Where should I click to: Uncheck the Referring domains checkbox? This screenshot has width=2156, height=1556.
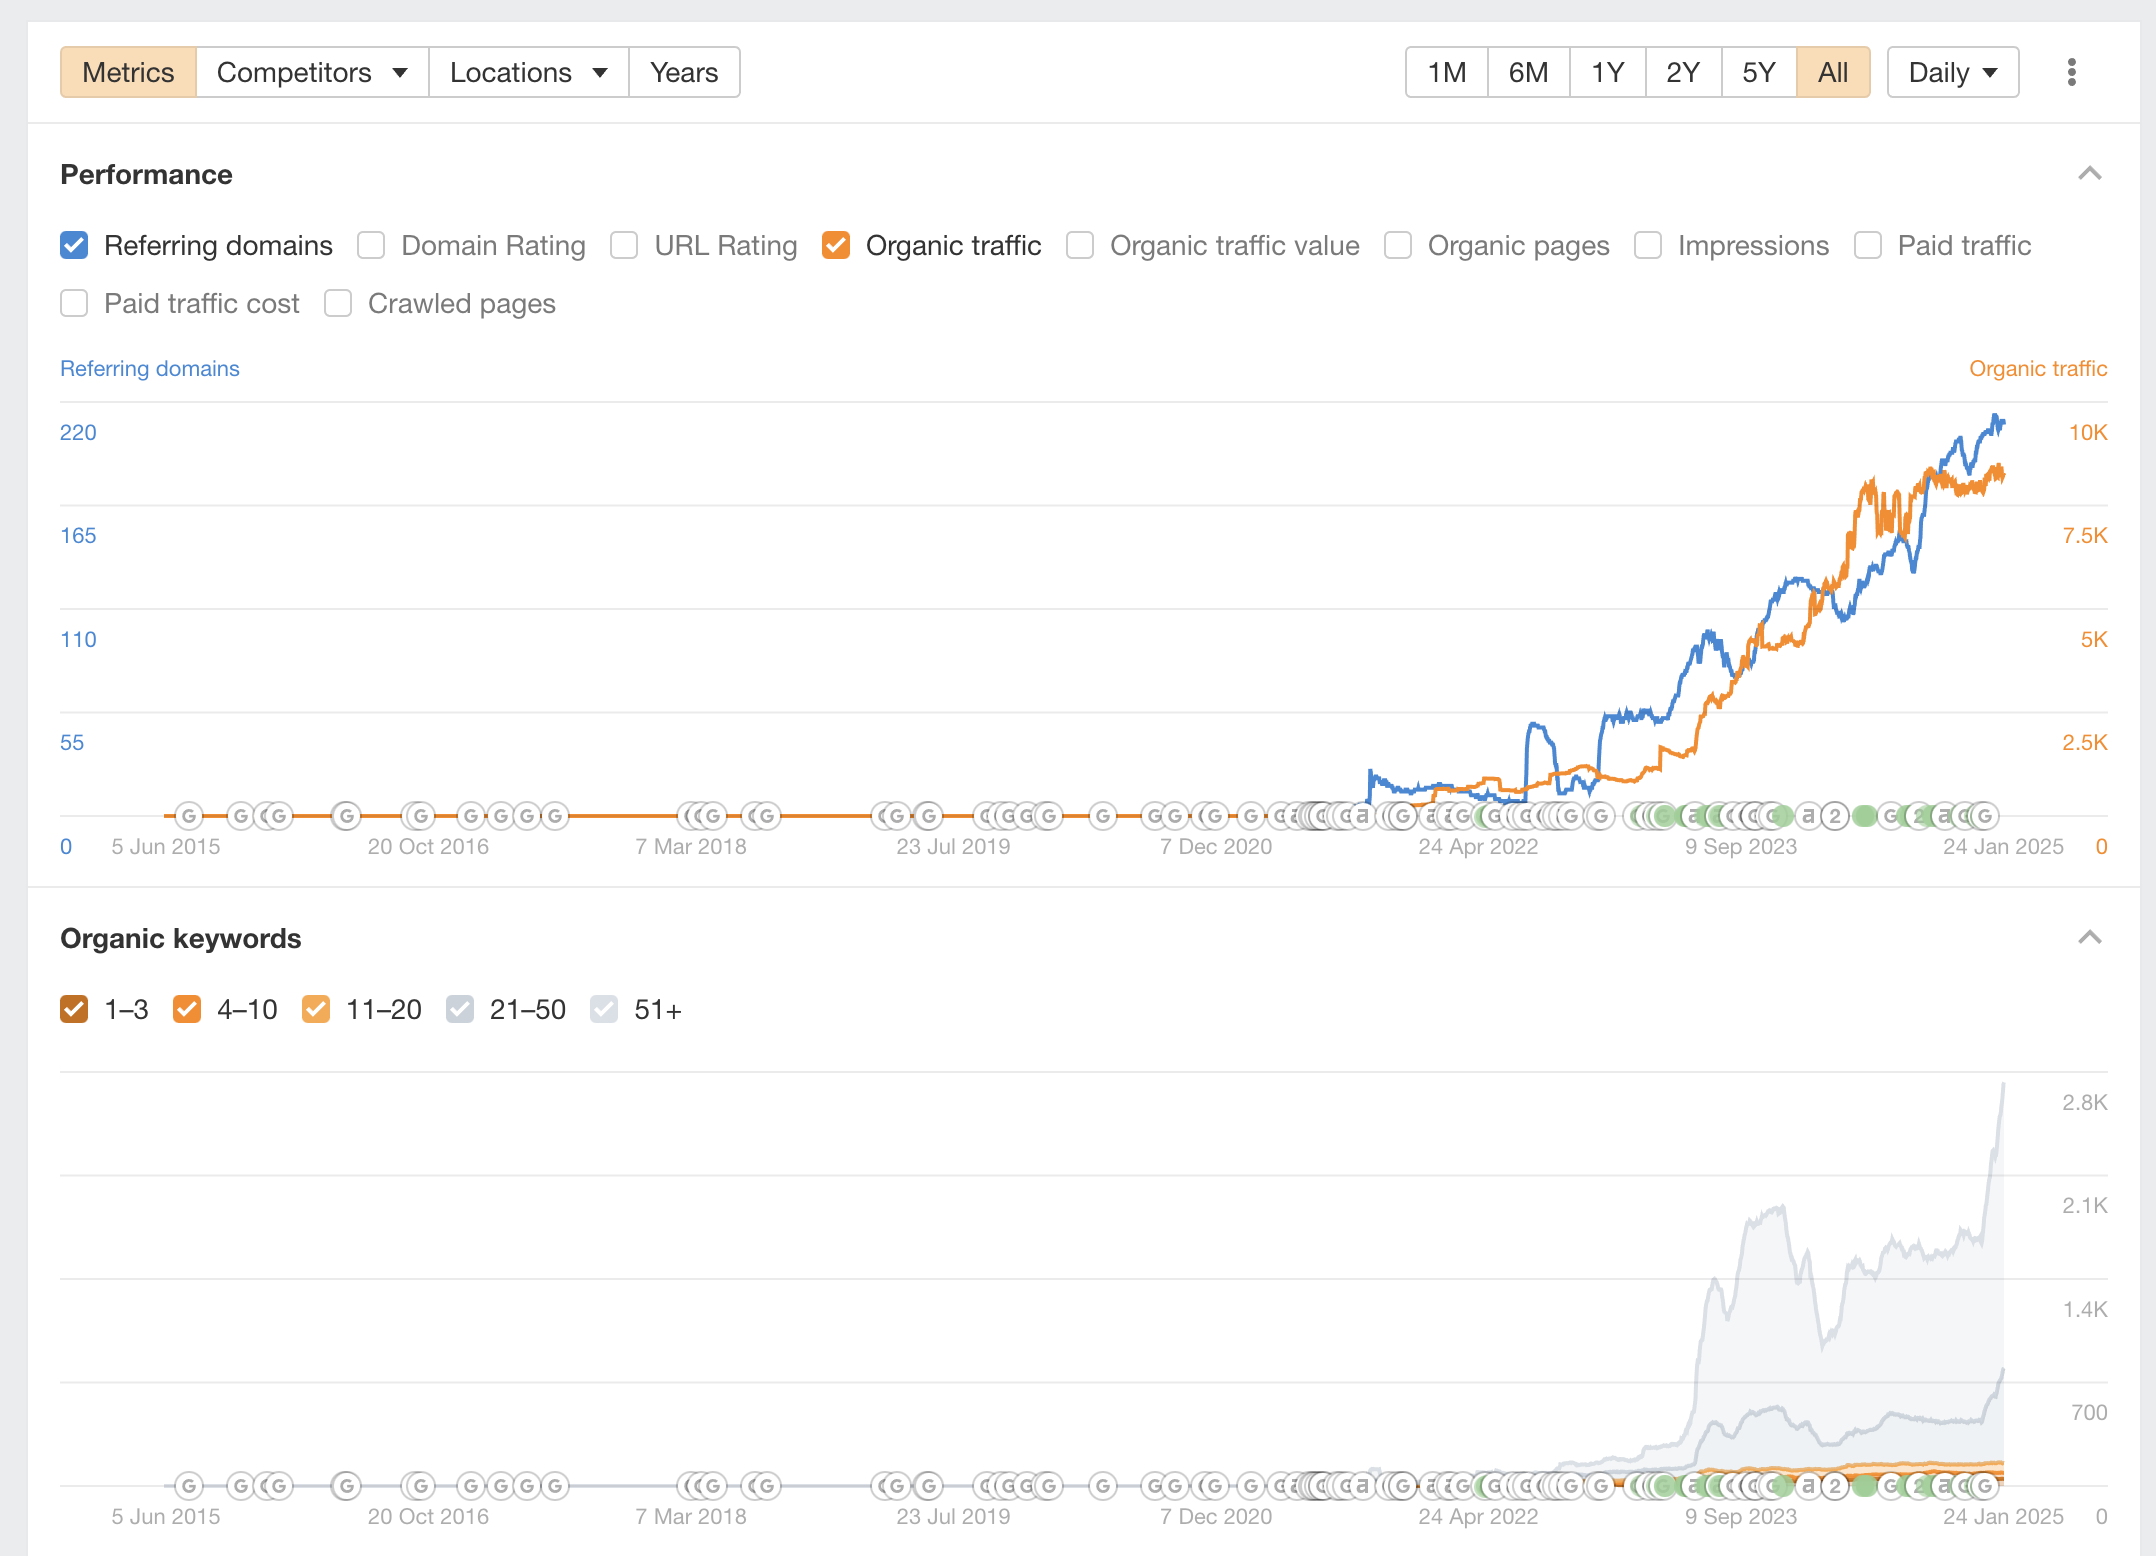pyautogui.click(x=75, y=245)
